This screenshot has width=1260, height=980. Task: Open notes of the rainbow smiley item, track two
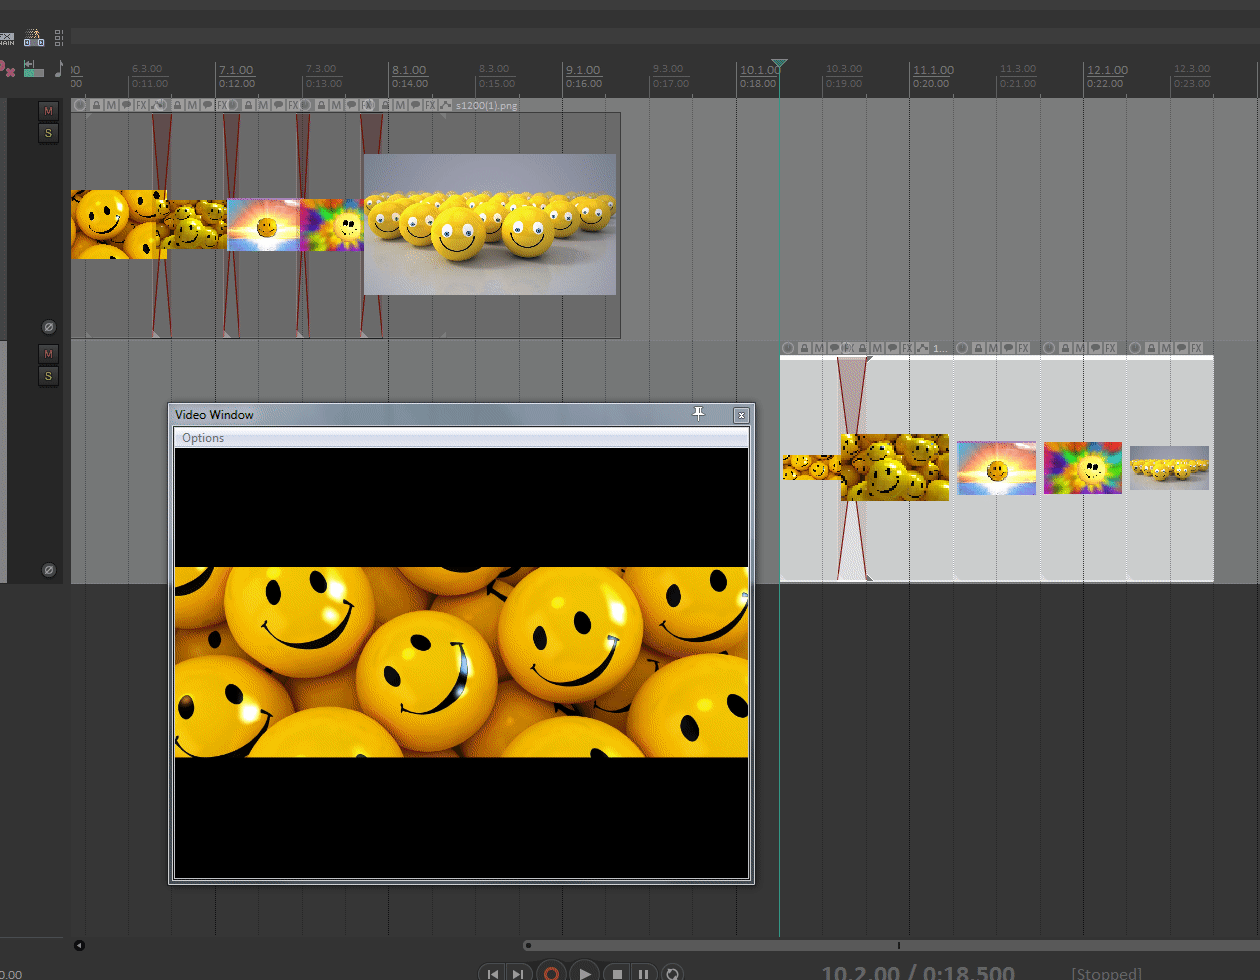point(1095,348)
